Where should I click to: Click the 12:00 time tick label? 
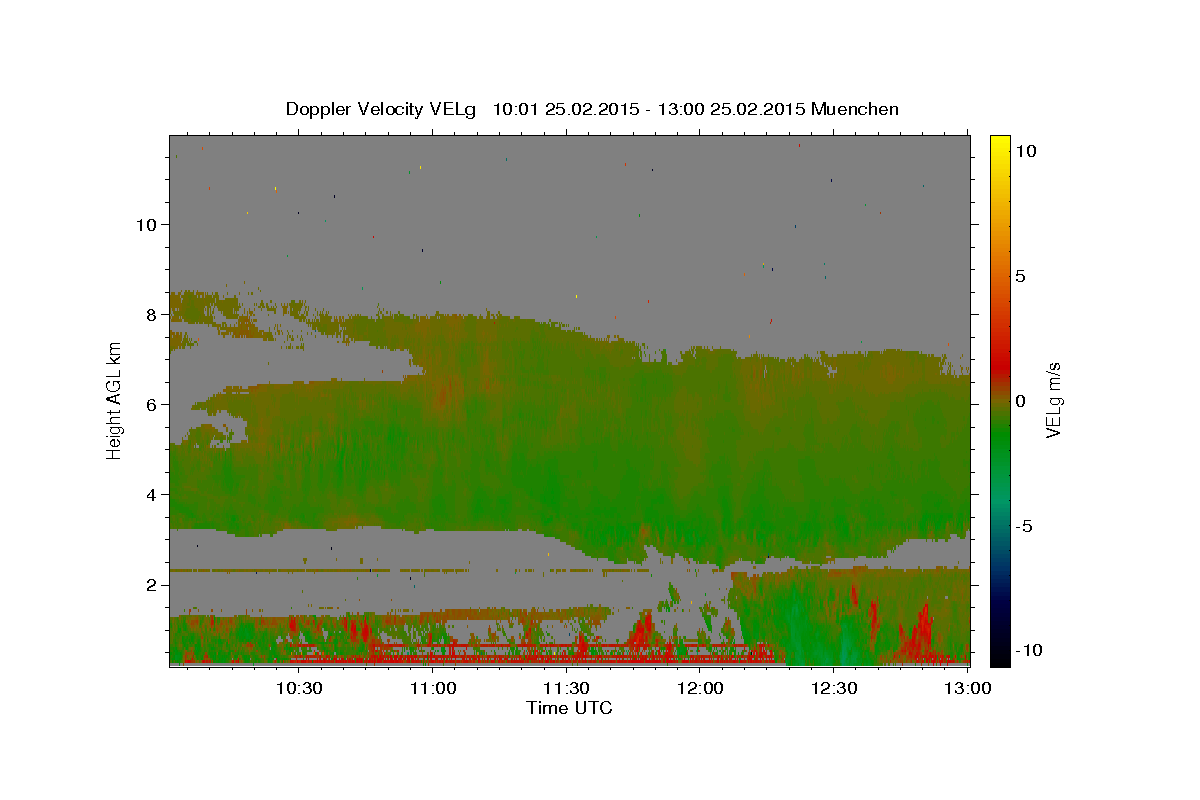click(x=700, y=688)
